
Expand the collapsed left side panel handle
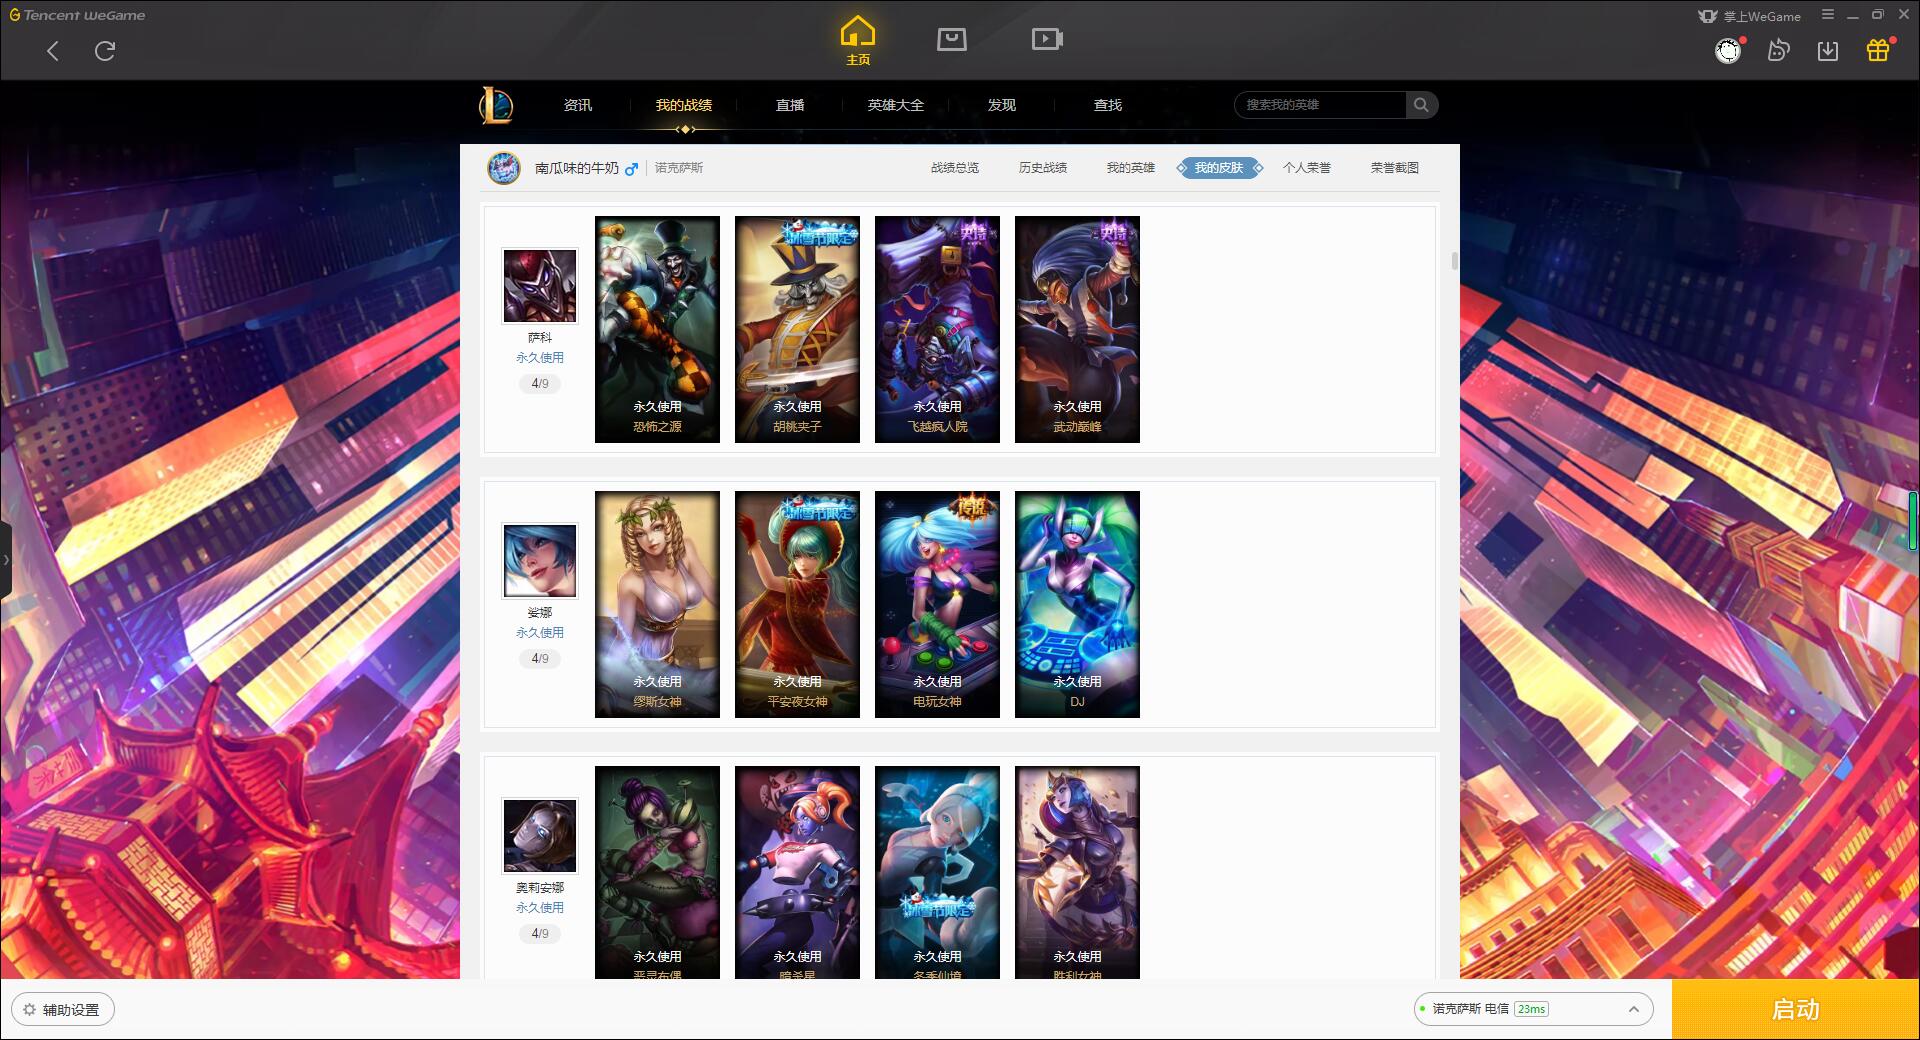click(x=6, y=560)
